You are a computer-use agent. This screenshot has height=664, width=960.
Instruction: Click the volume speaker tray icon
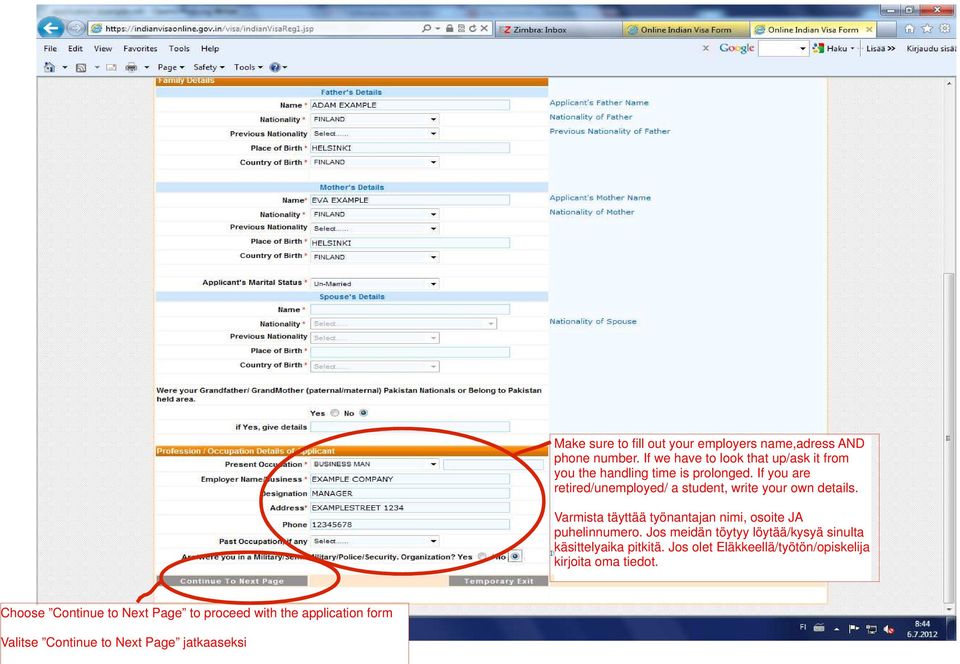click(x=889, y=629)
